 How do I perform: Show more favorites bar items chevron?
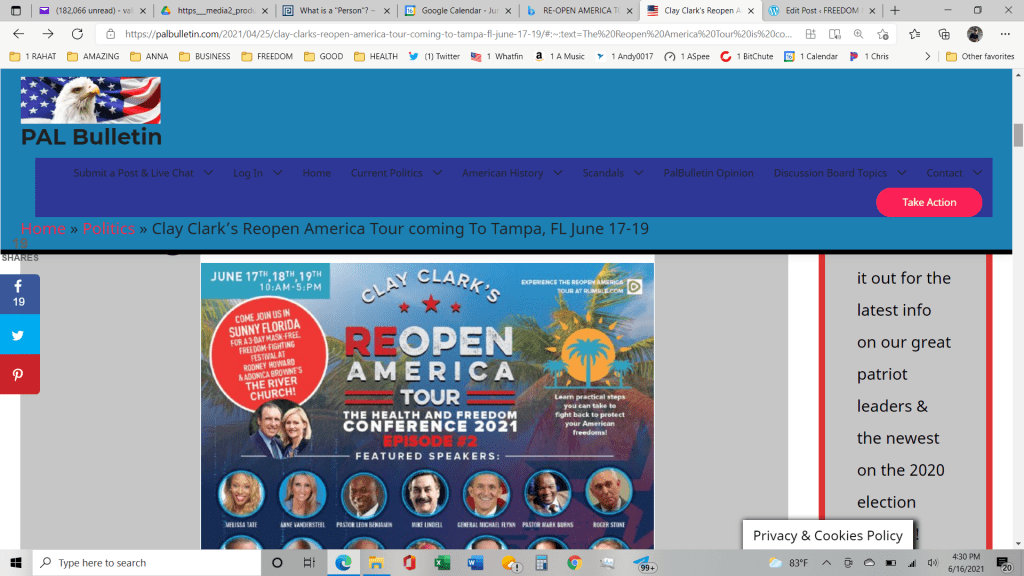tap(928, 56)
